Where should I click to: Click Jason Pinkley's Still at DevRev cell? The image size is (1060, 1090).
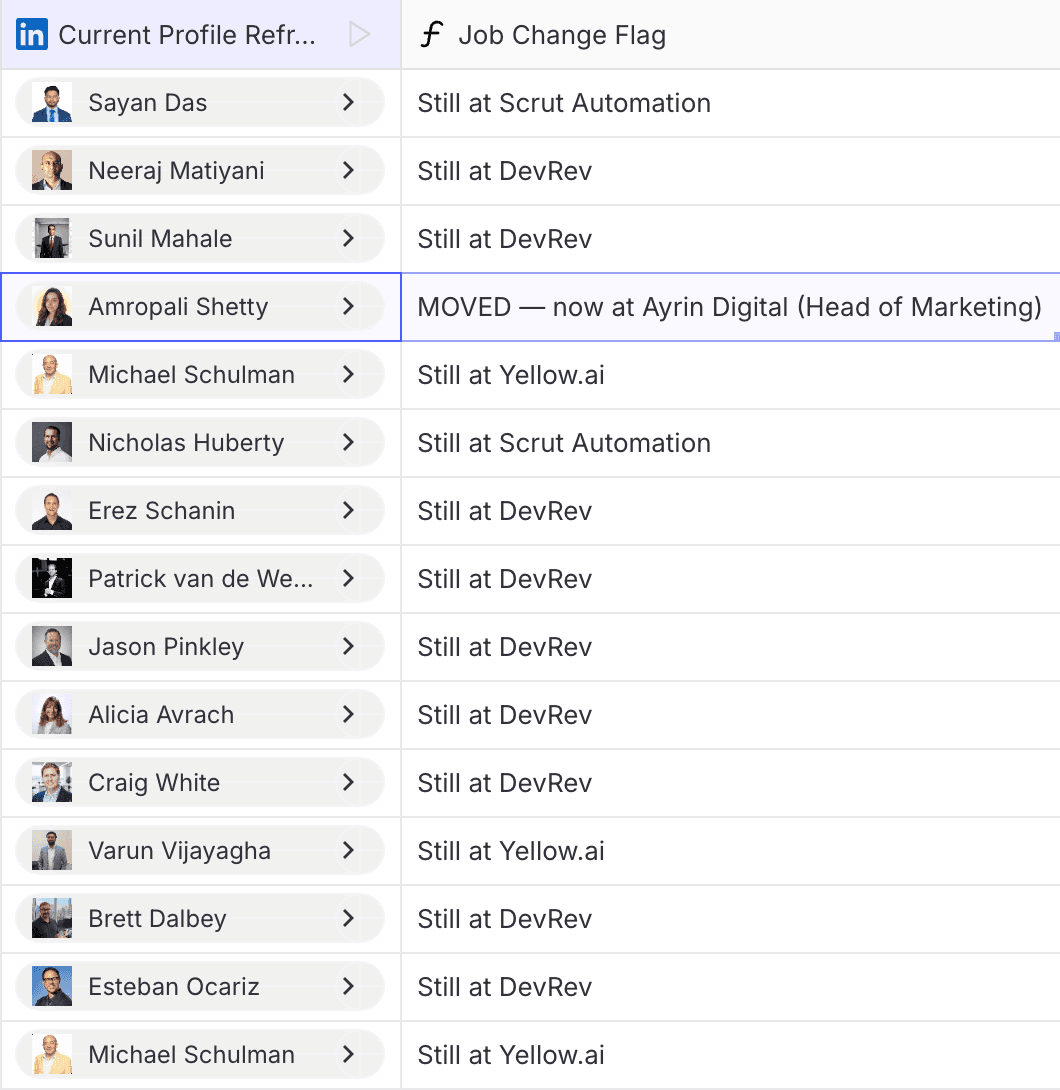point(731,646)
